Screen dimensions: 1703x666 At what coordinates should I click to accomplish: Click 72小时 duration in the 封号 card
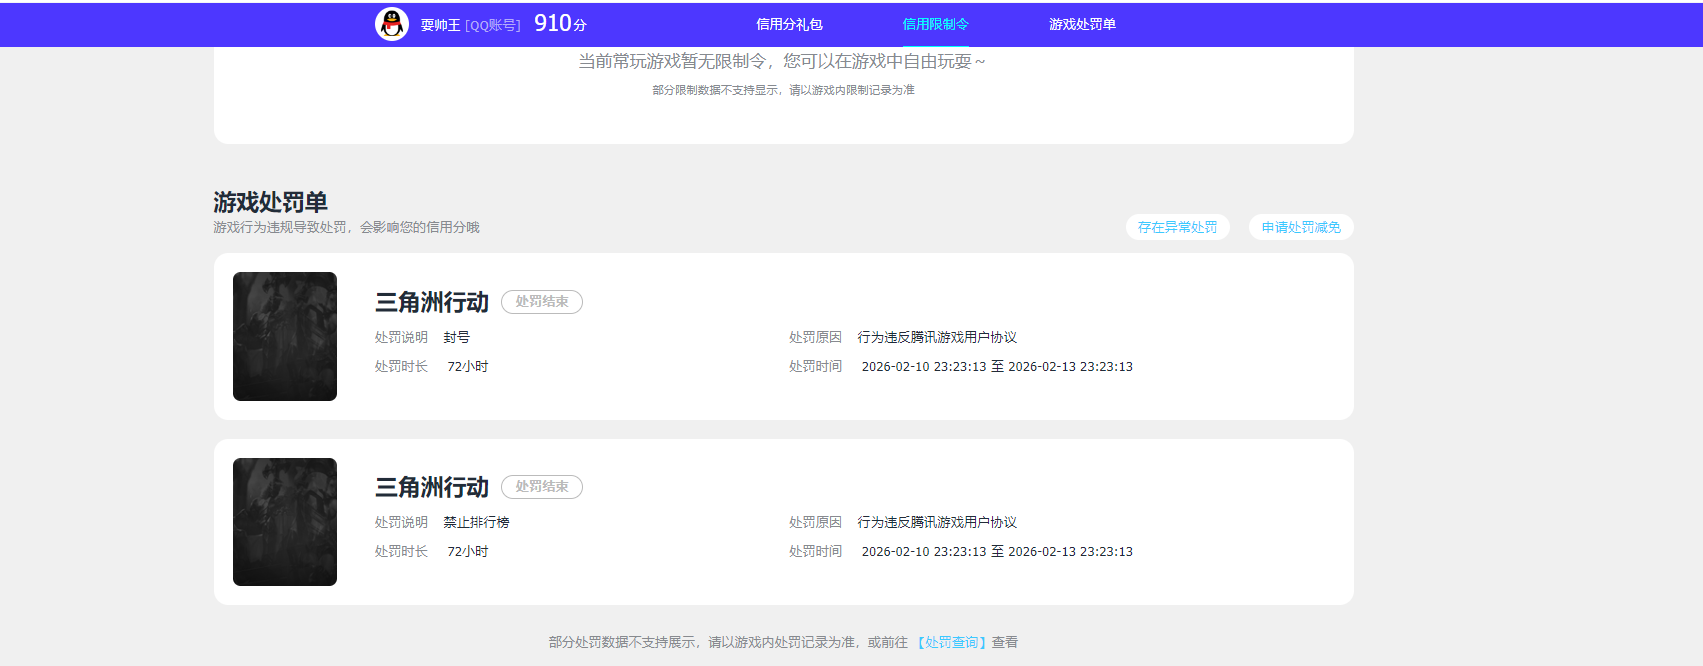[468, 367]
